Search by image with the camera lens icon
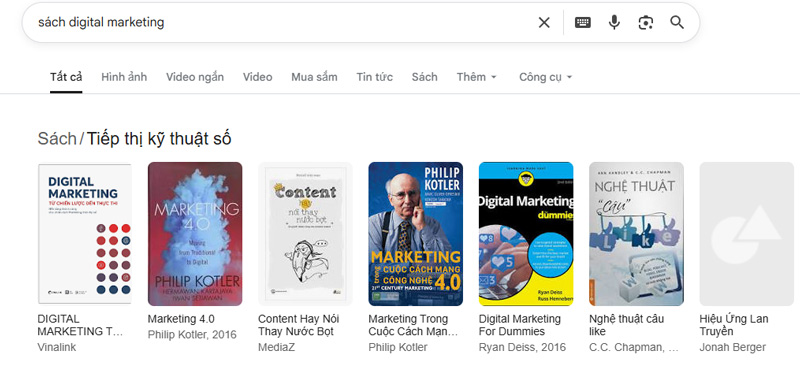This screenshot has width=800, height=375. [x=645, y=22]
